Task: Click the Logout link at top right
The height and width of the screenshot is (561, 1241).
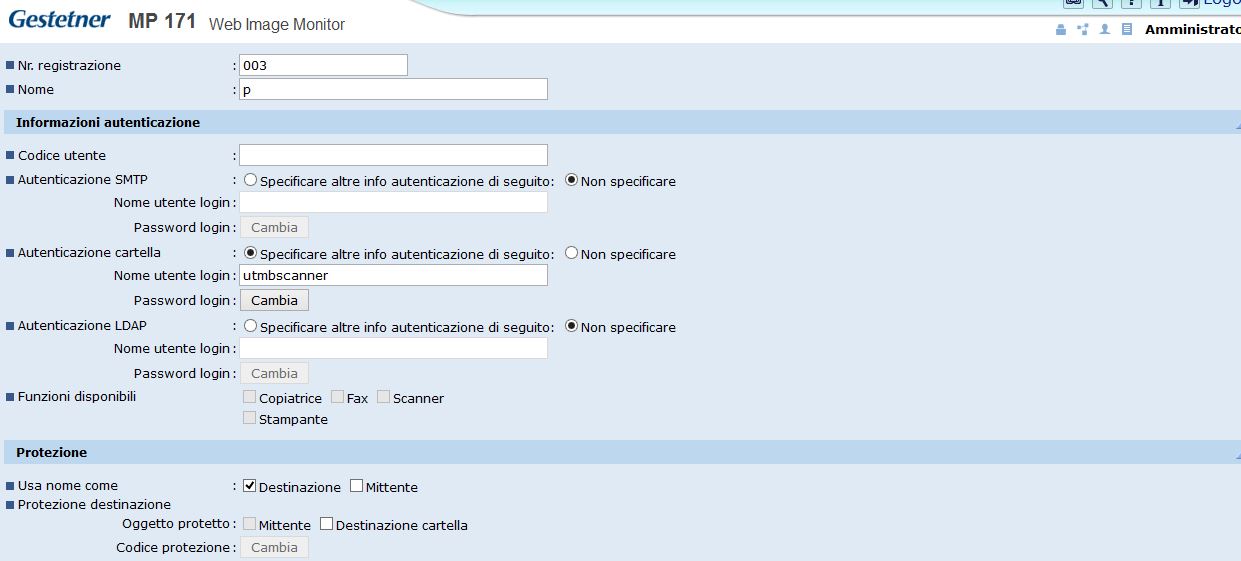Action: 1221,3
